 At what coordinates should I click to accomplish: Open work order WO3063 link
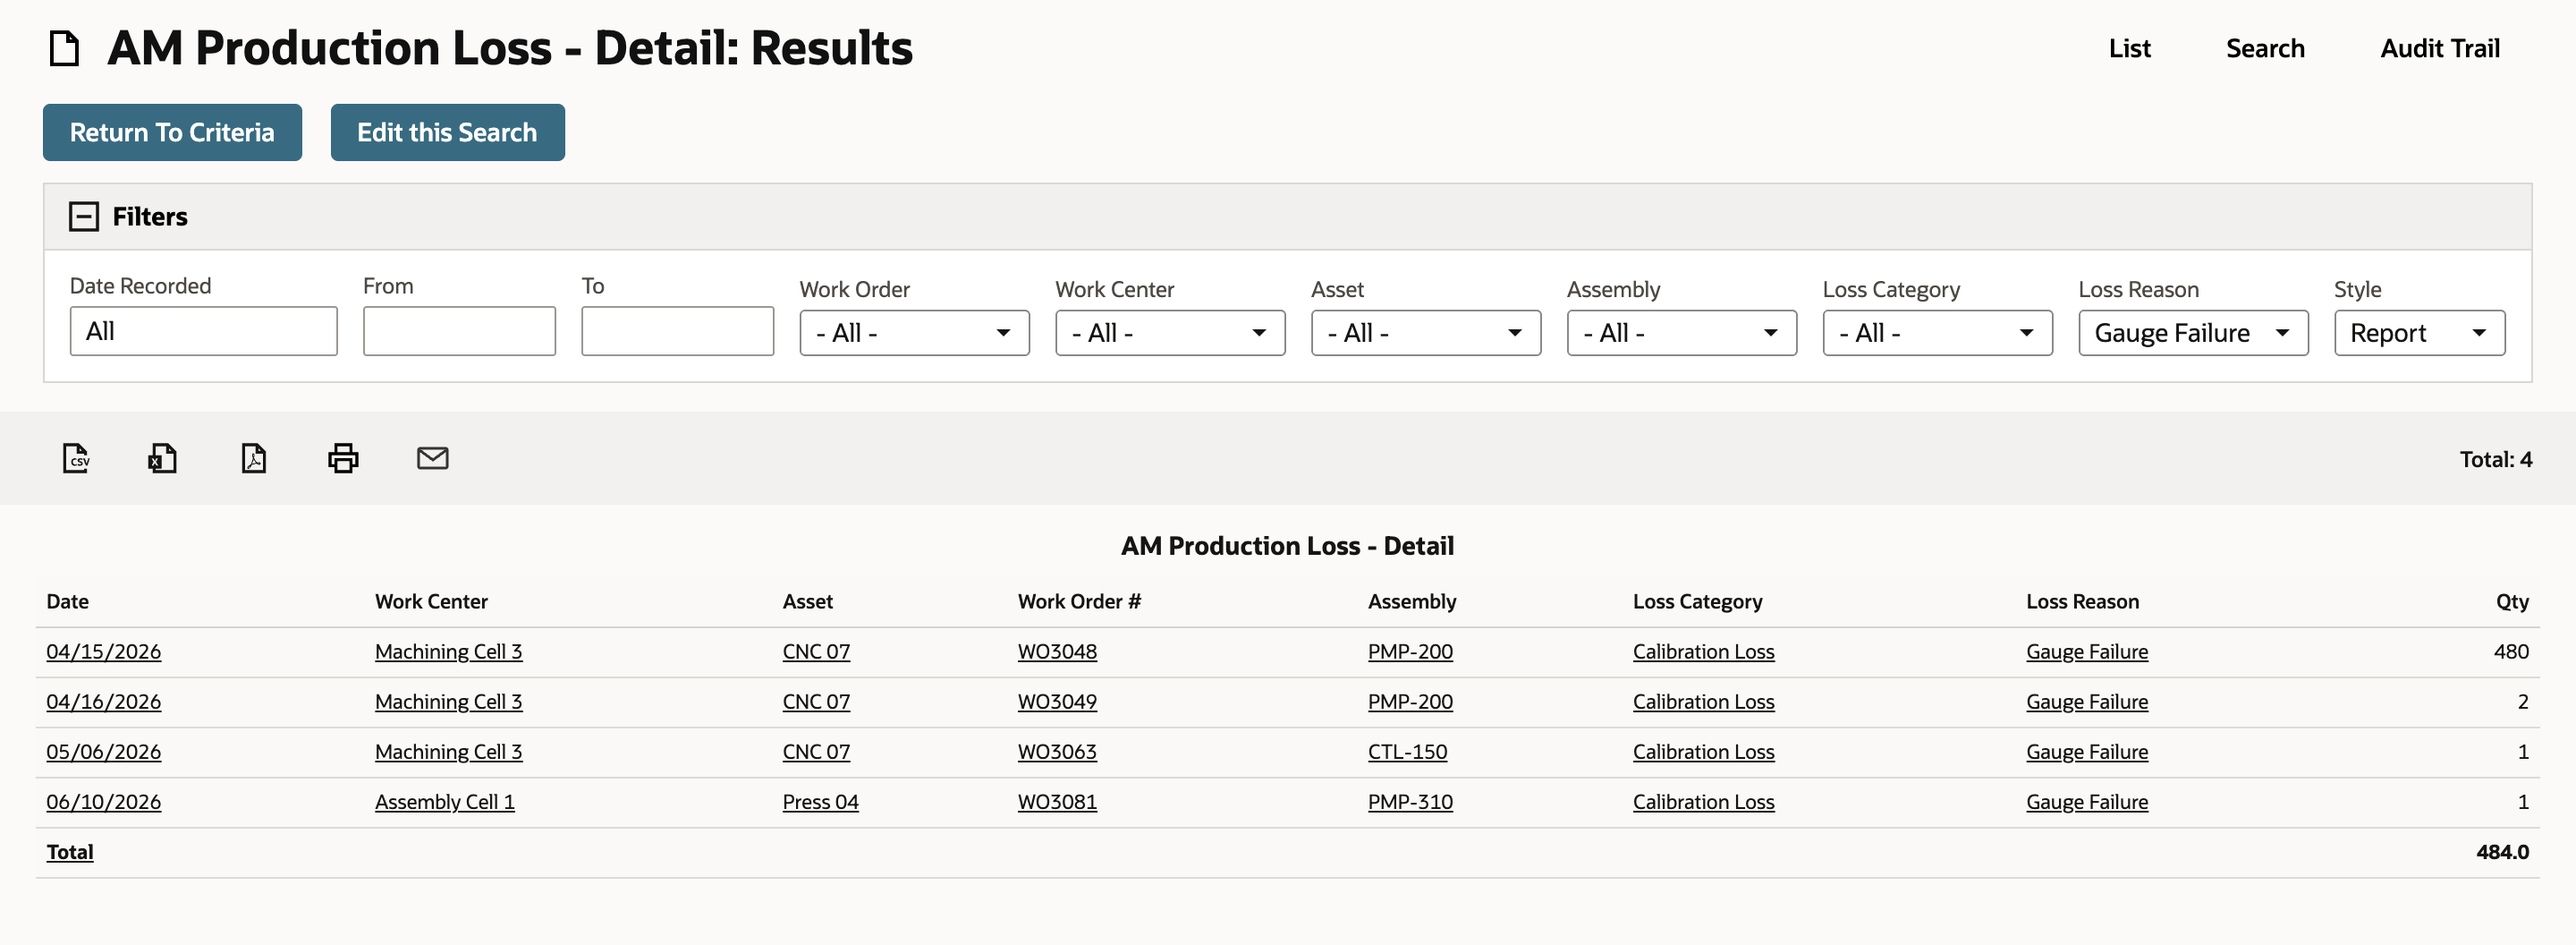(1057, 752)
